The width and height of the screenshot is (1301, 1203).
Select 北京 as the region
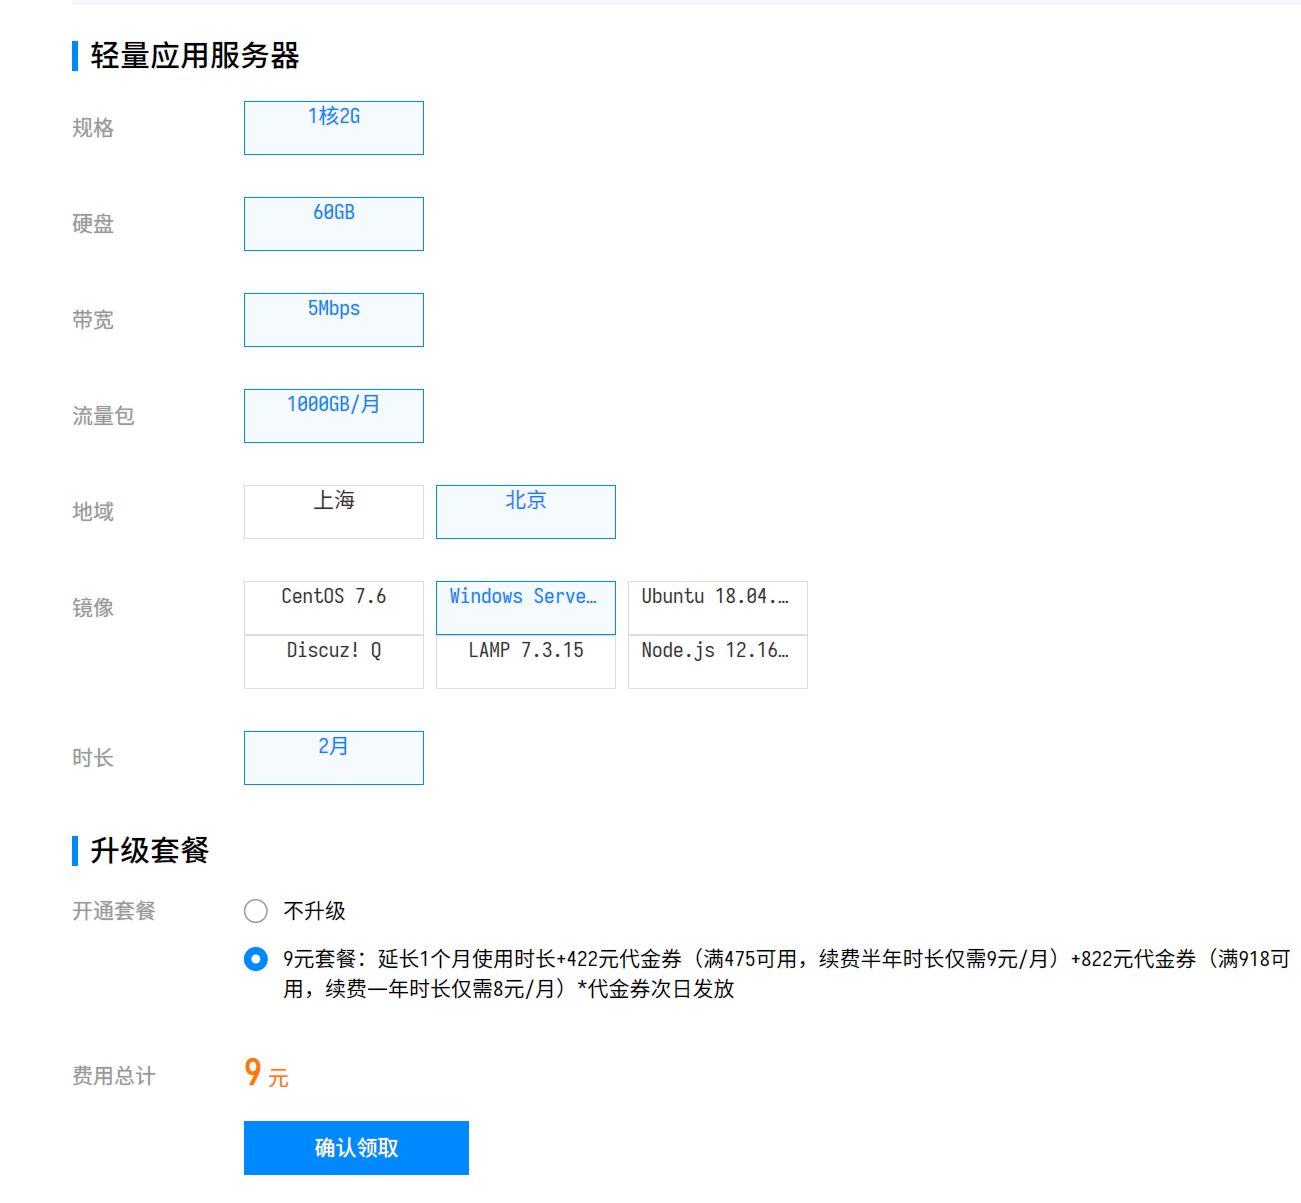coord(525,512)
